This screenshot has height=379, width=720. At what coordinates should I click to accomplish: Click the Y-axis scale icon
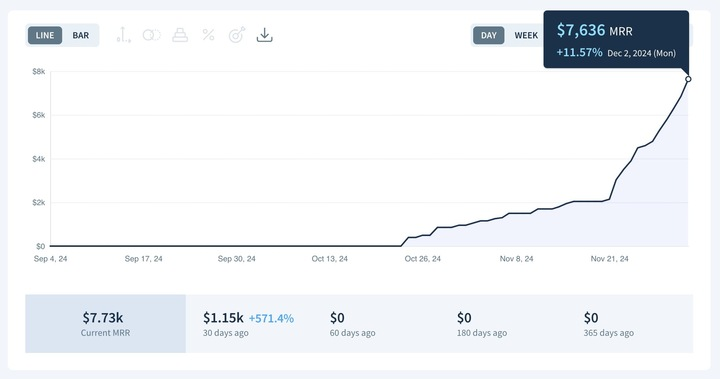click(x=123, y=35)
